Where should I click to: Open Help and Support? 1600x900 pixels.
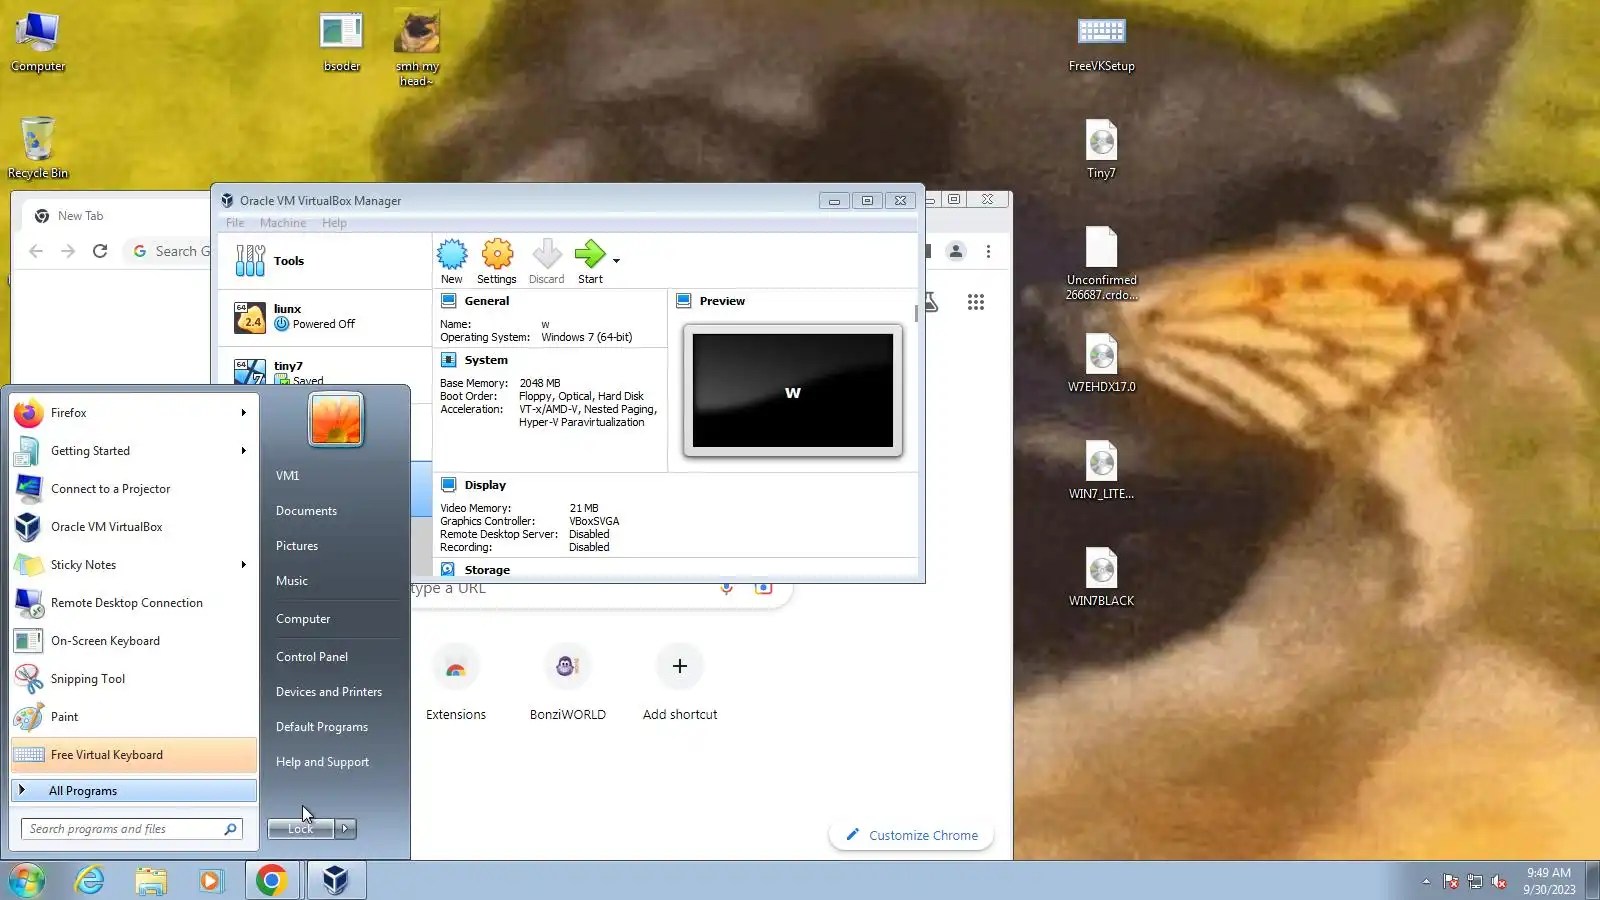coord(322,762)
